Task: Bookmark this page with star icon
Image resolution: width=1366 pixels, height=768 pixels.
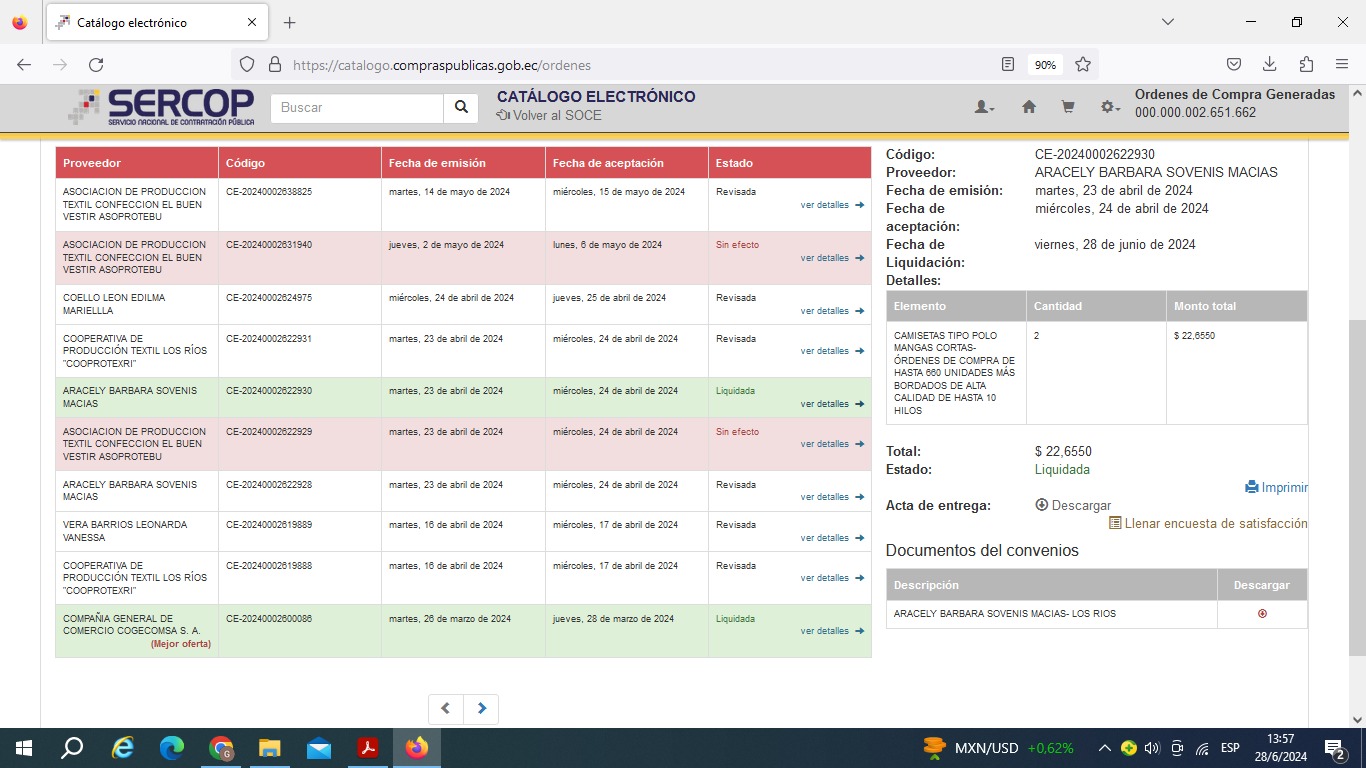Action: (1083, 65)
